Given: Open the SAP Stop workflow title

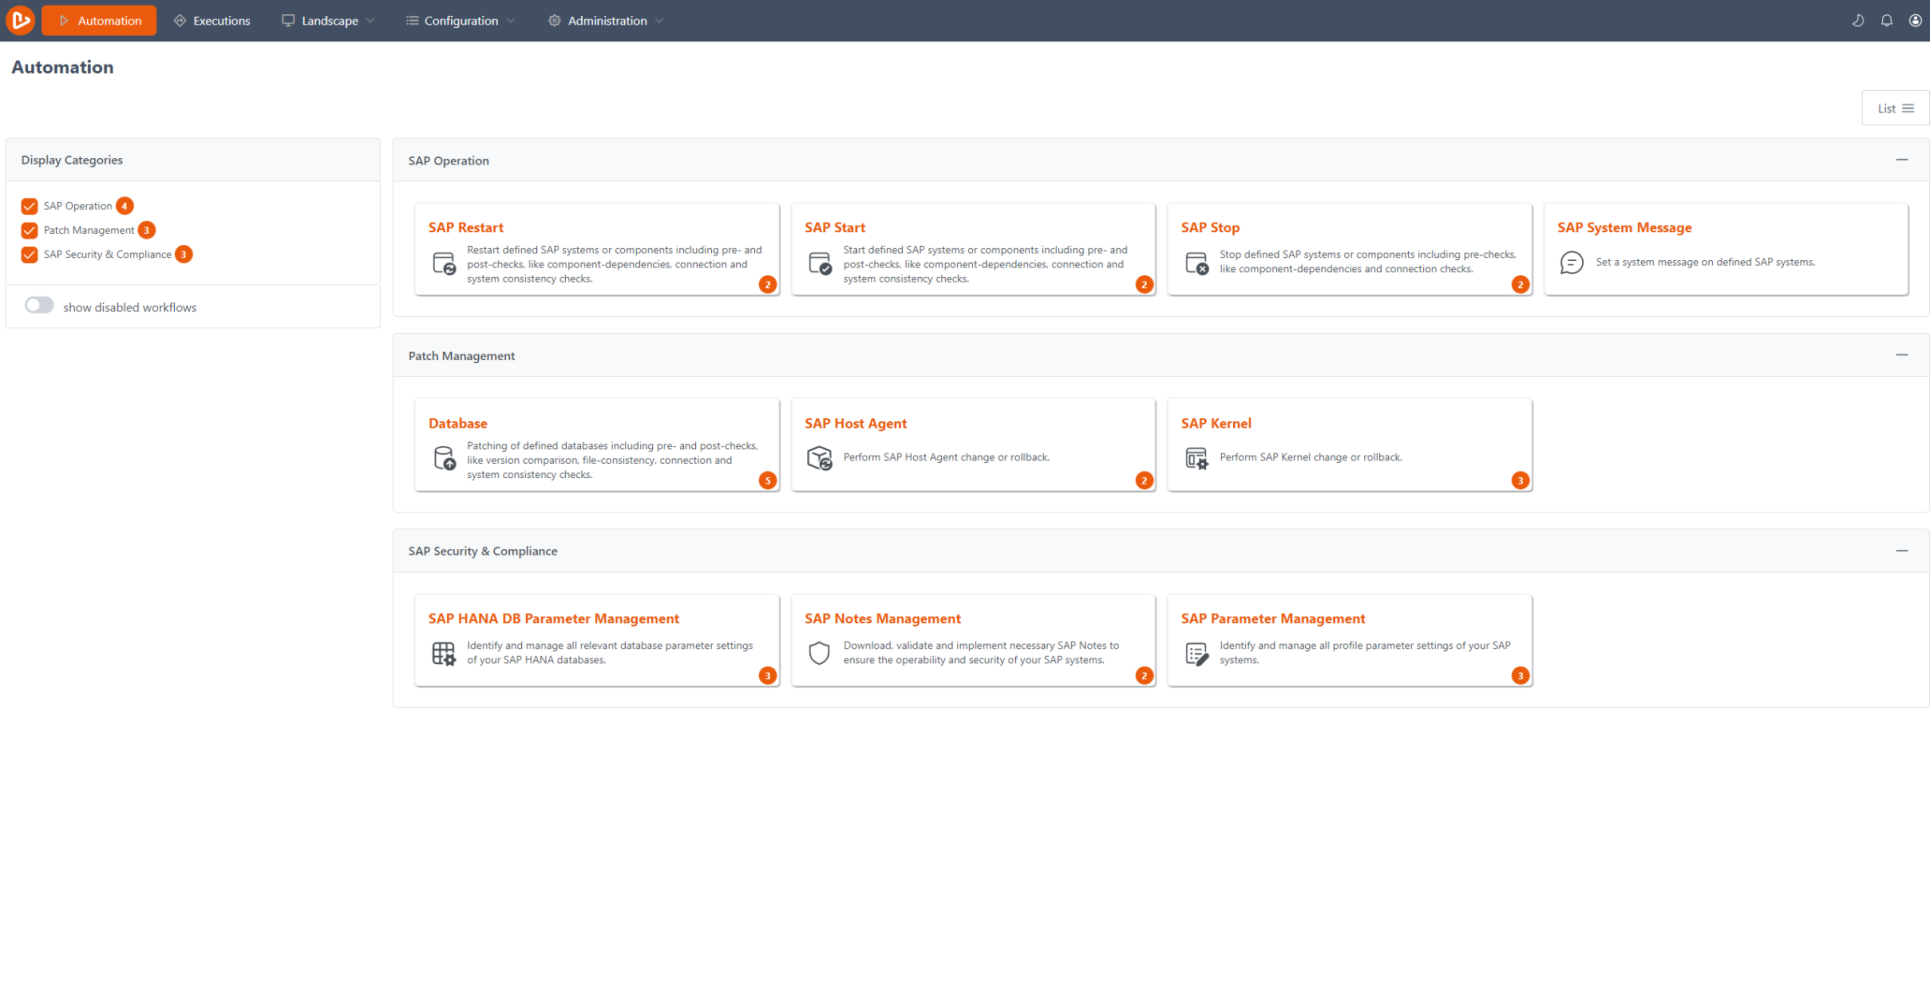Looking at the screenshot, I should tap(1210, 228).
